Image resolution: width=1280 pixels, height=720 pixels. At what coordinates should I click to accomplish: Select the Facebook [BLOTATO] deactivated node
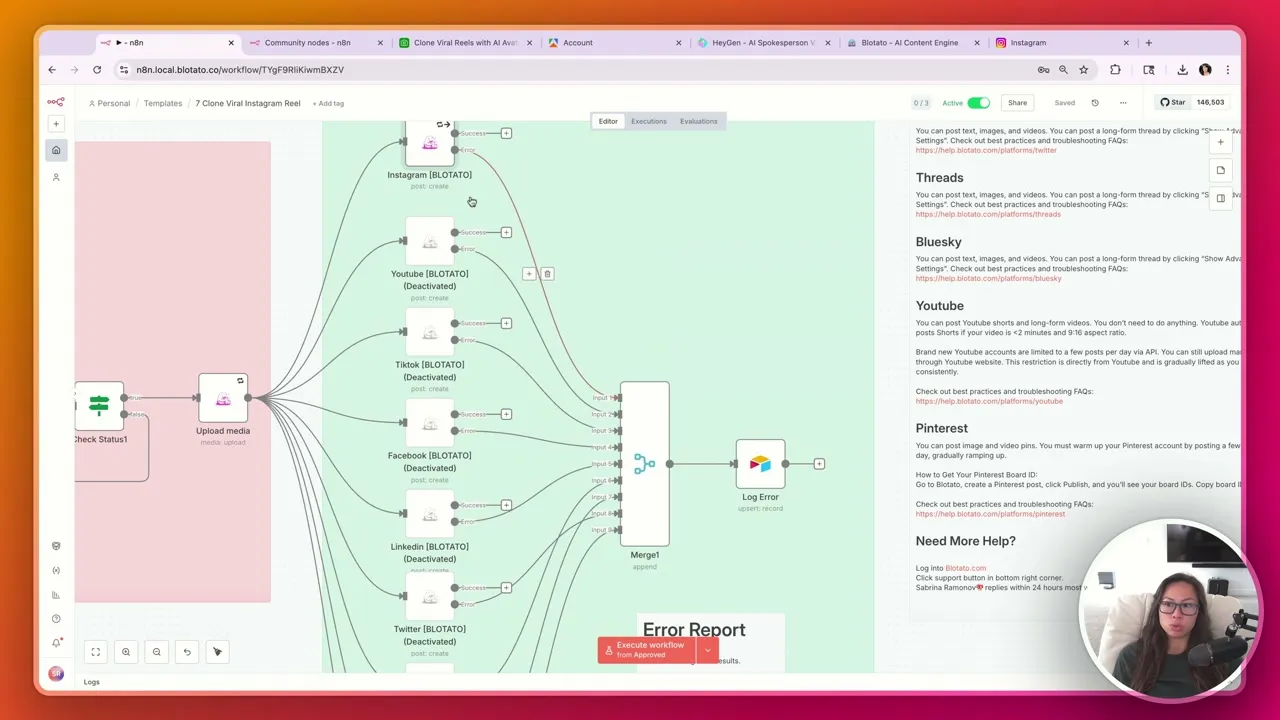430,423
